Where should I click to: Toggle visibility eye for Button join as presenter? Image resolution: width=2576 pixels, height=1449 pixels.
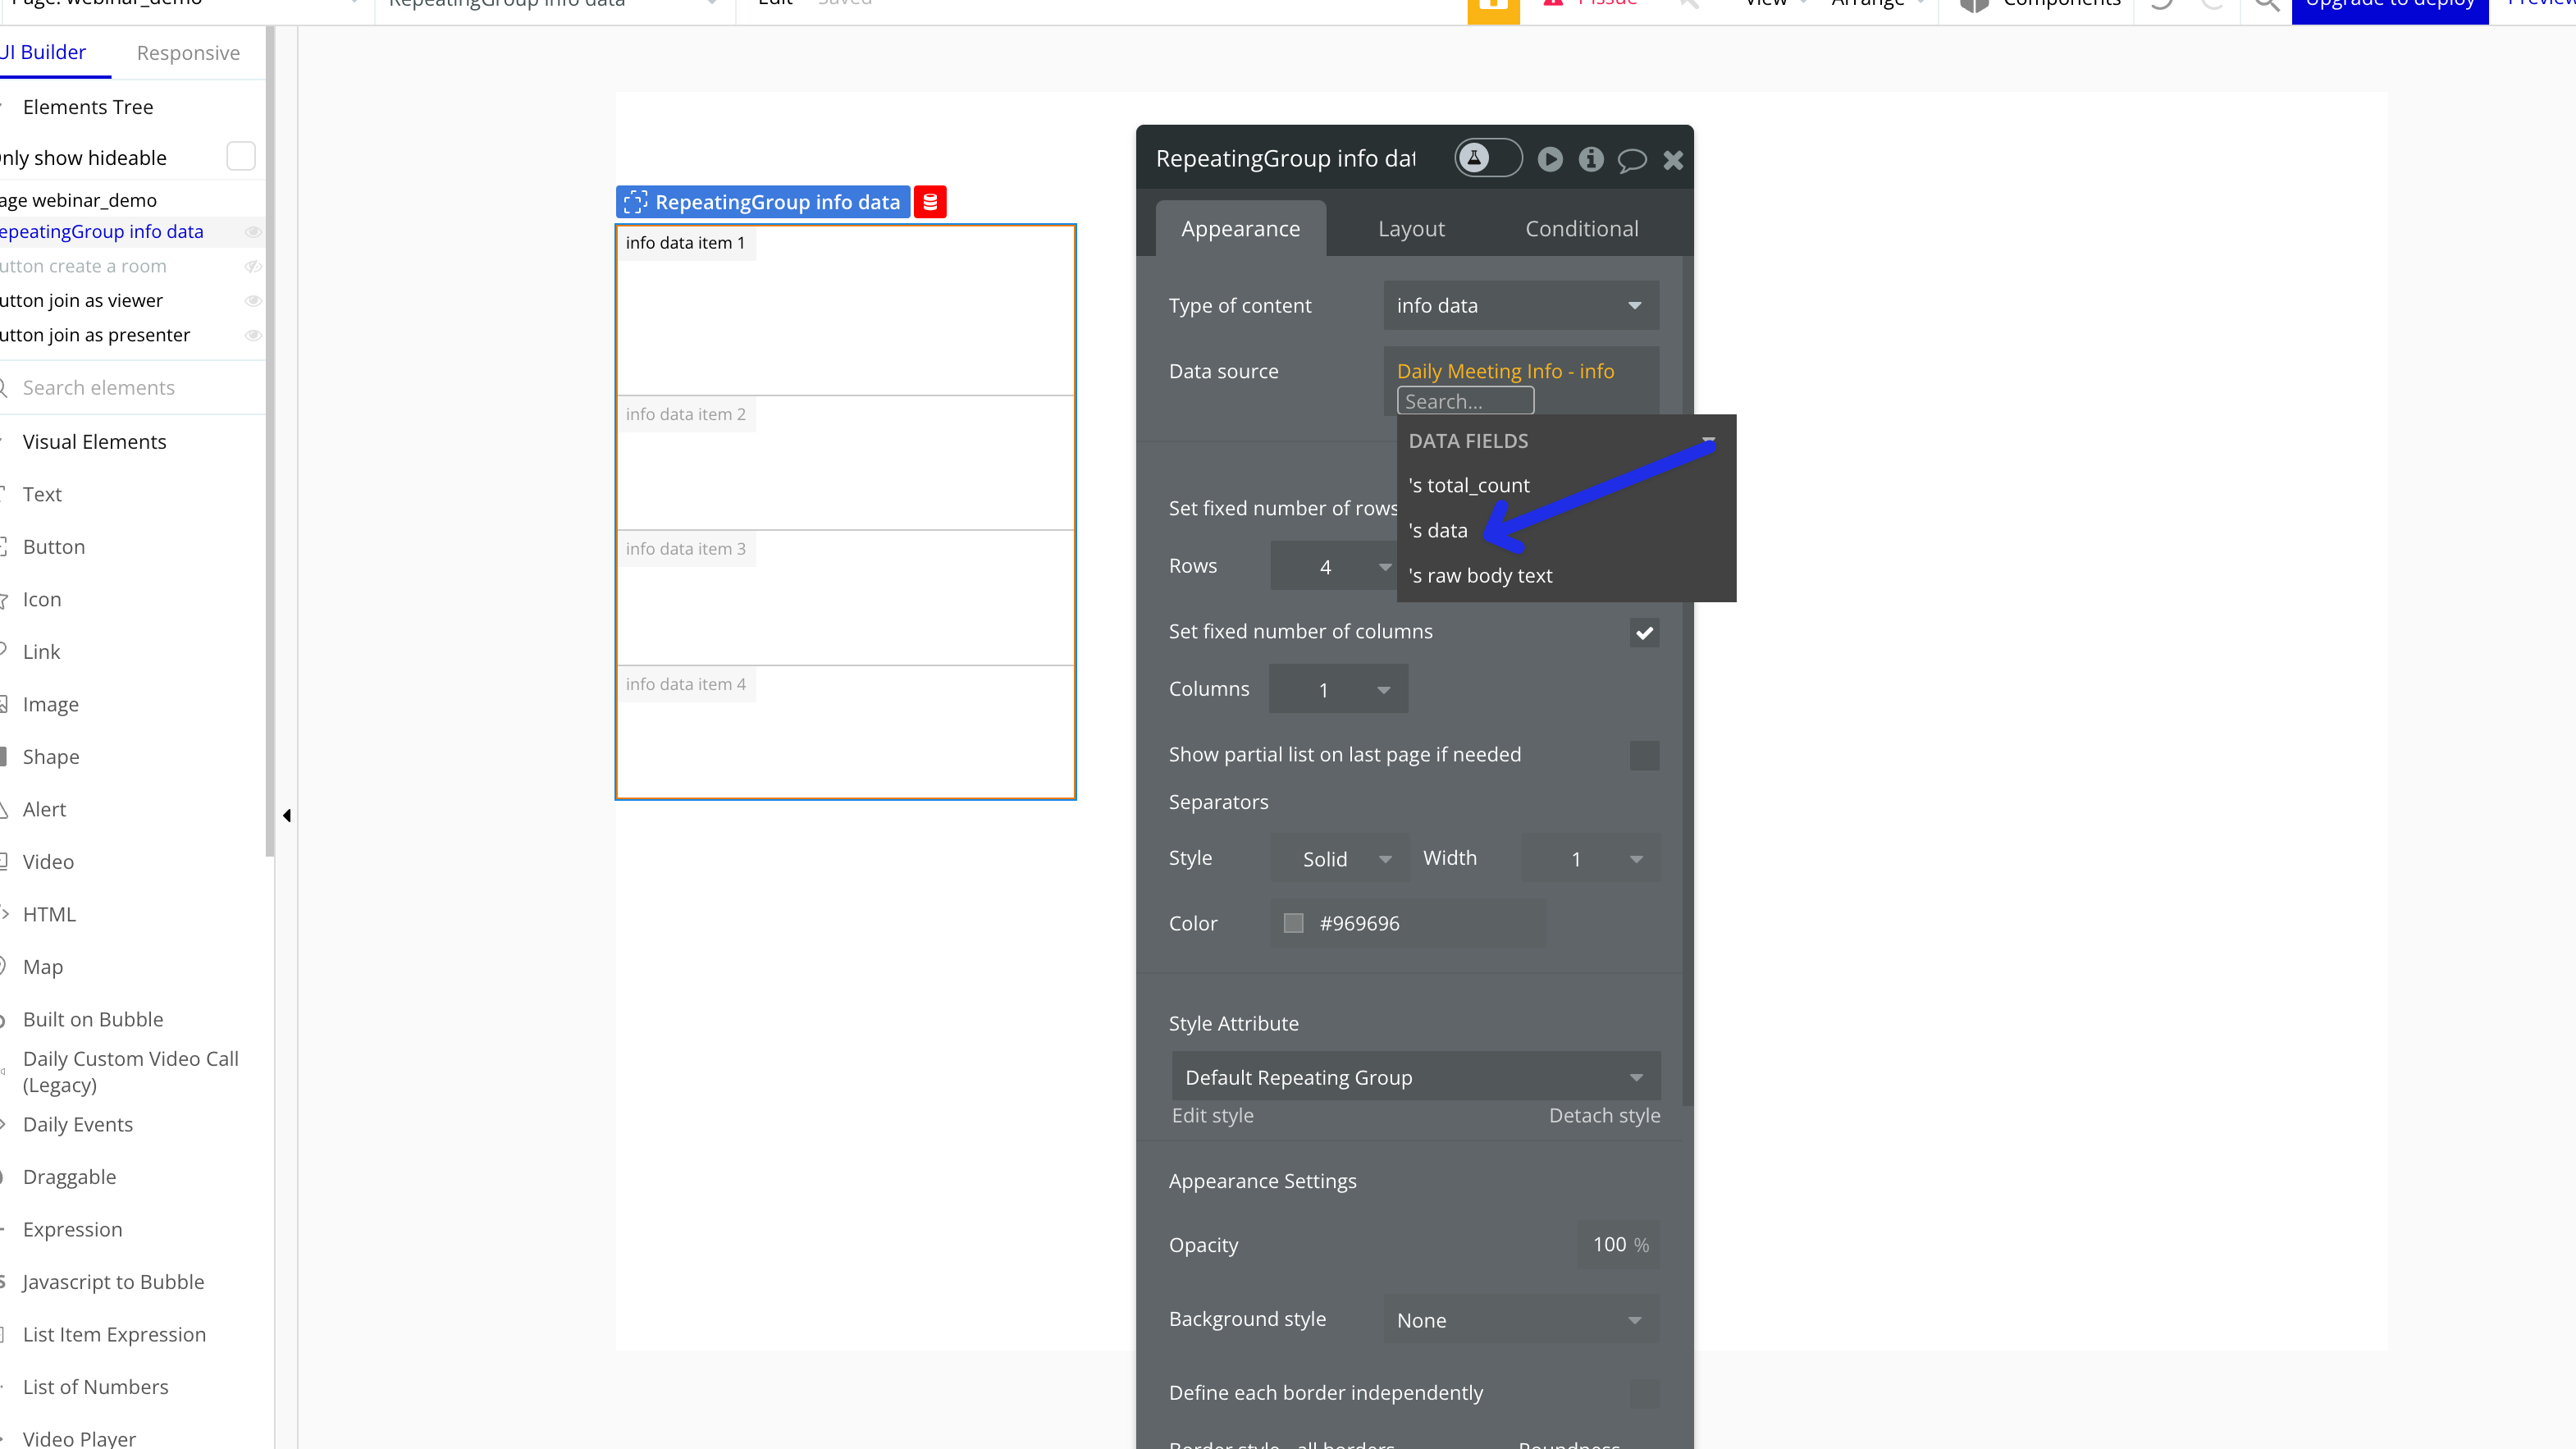pos(253,335)
